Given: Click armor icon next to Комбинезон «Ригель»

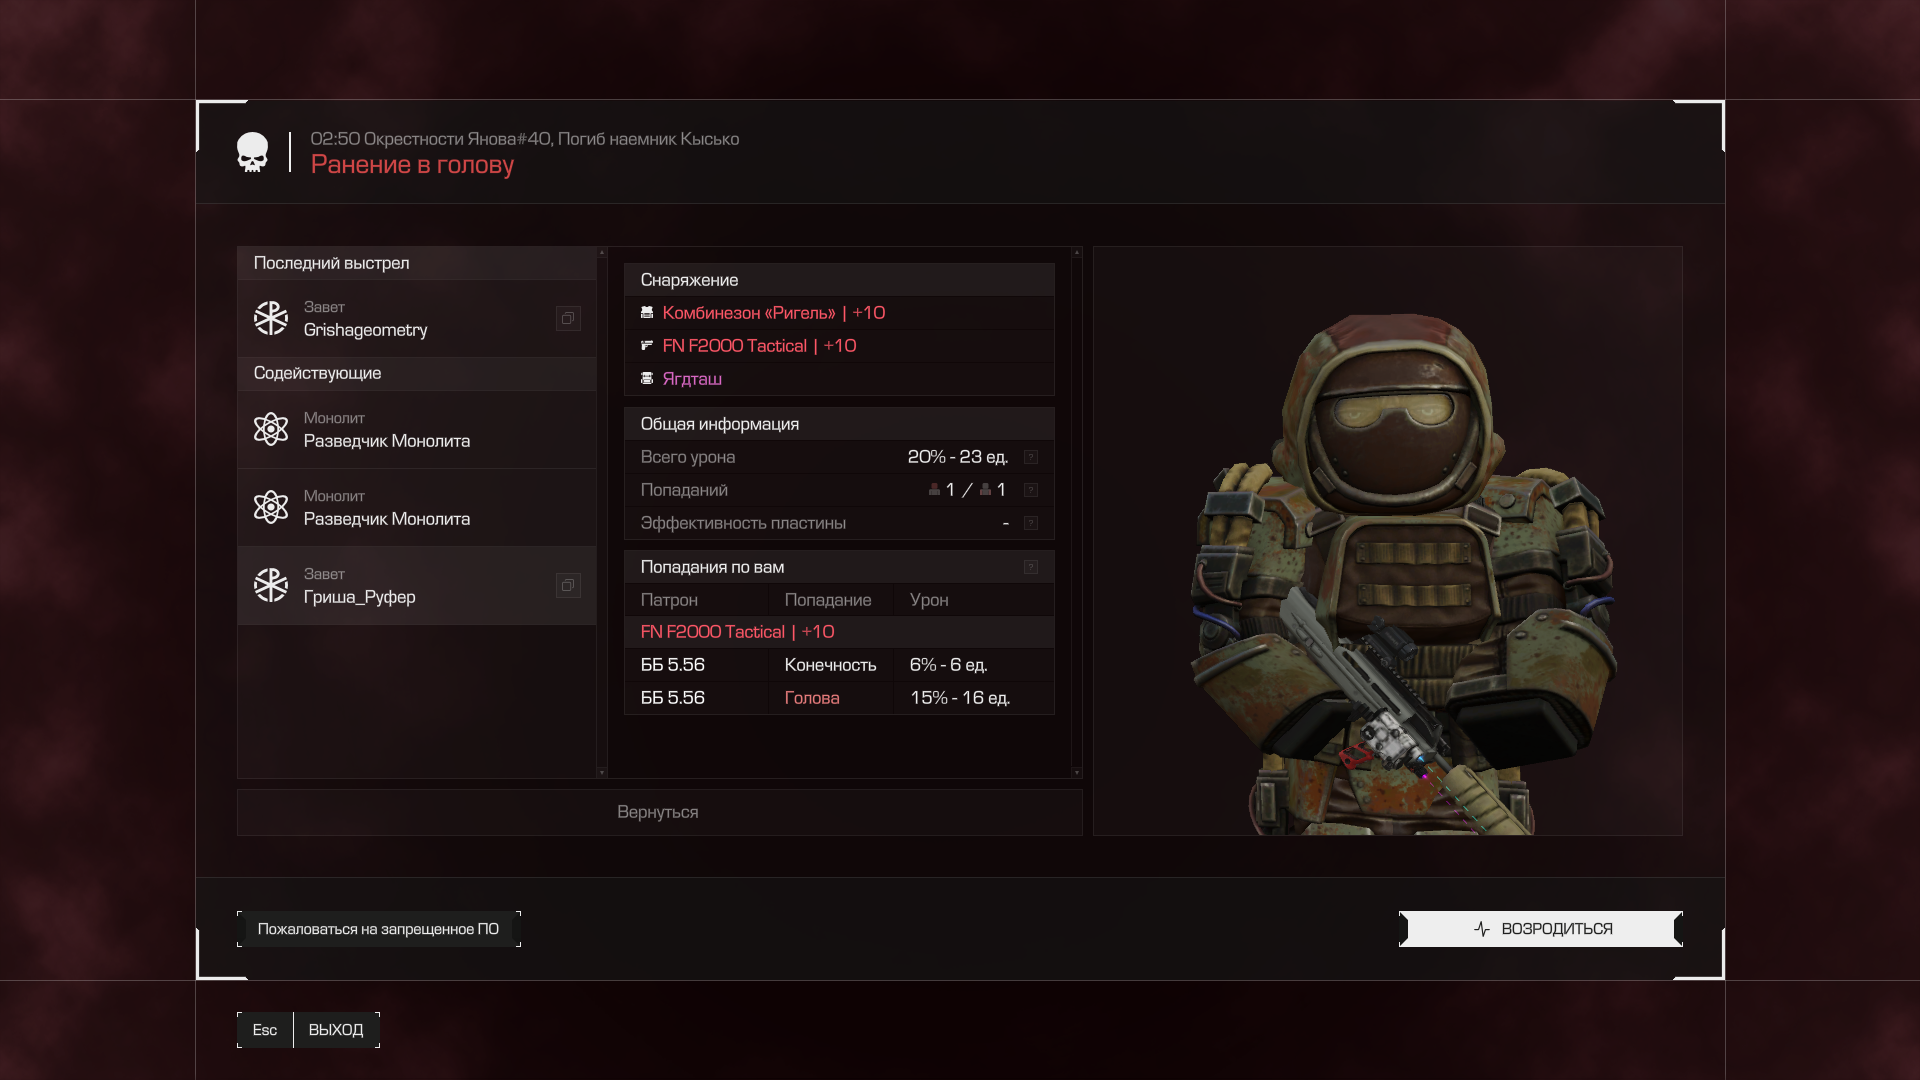Looking at the screenshot, I should click(647, 313).
